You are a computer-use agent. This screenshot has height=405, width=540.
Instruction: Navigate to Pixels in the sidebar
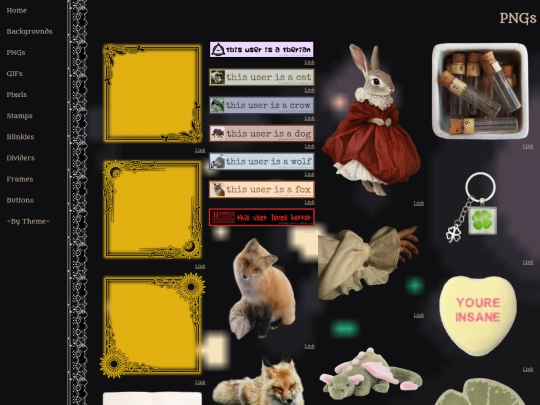click(x=17, y=94)
